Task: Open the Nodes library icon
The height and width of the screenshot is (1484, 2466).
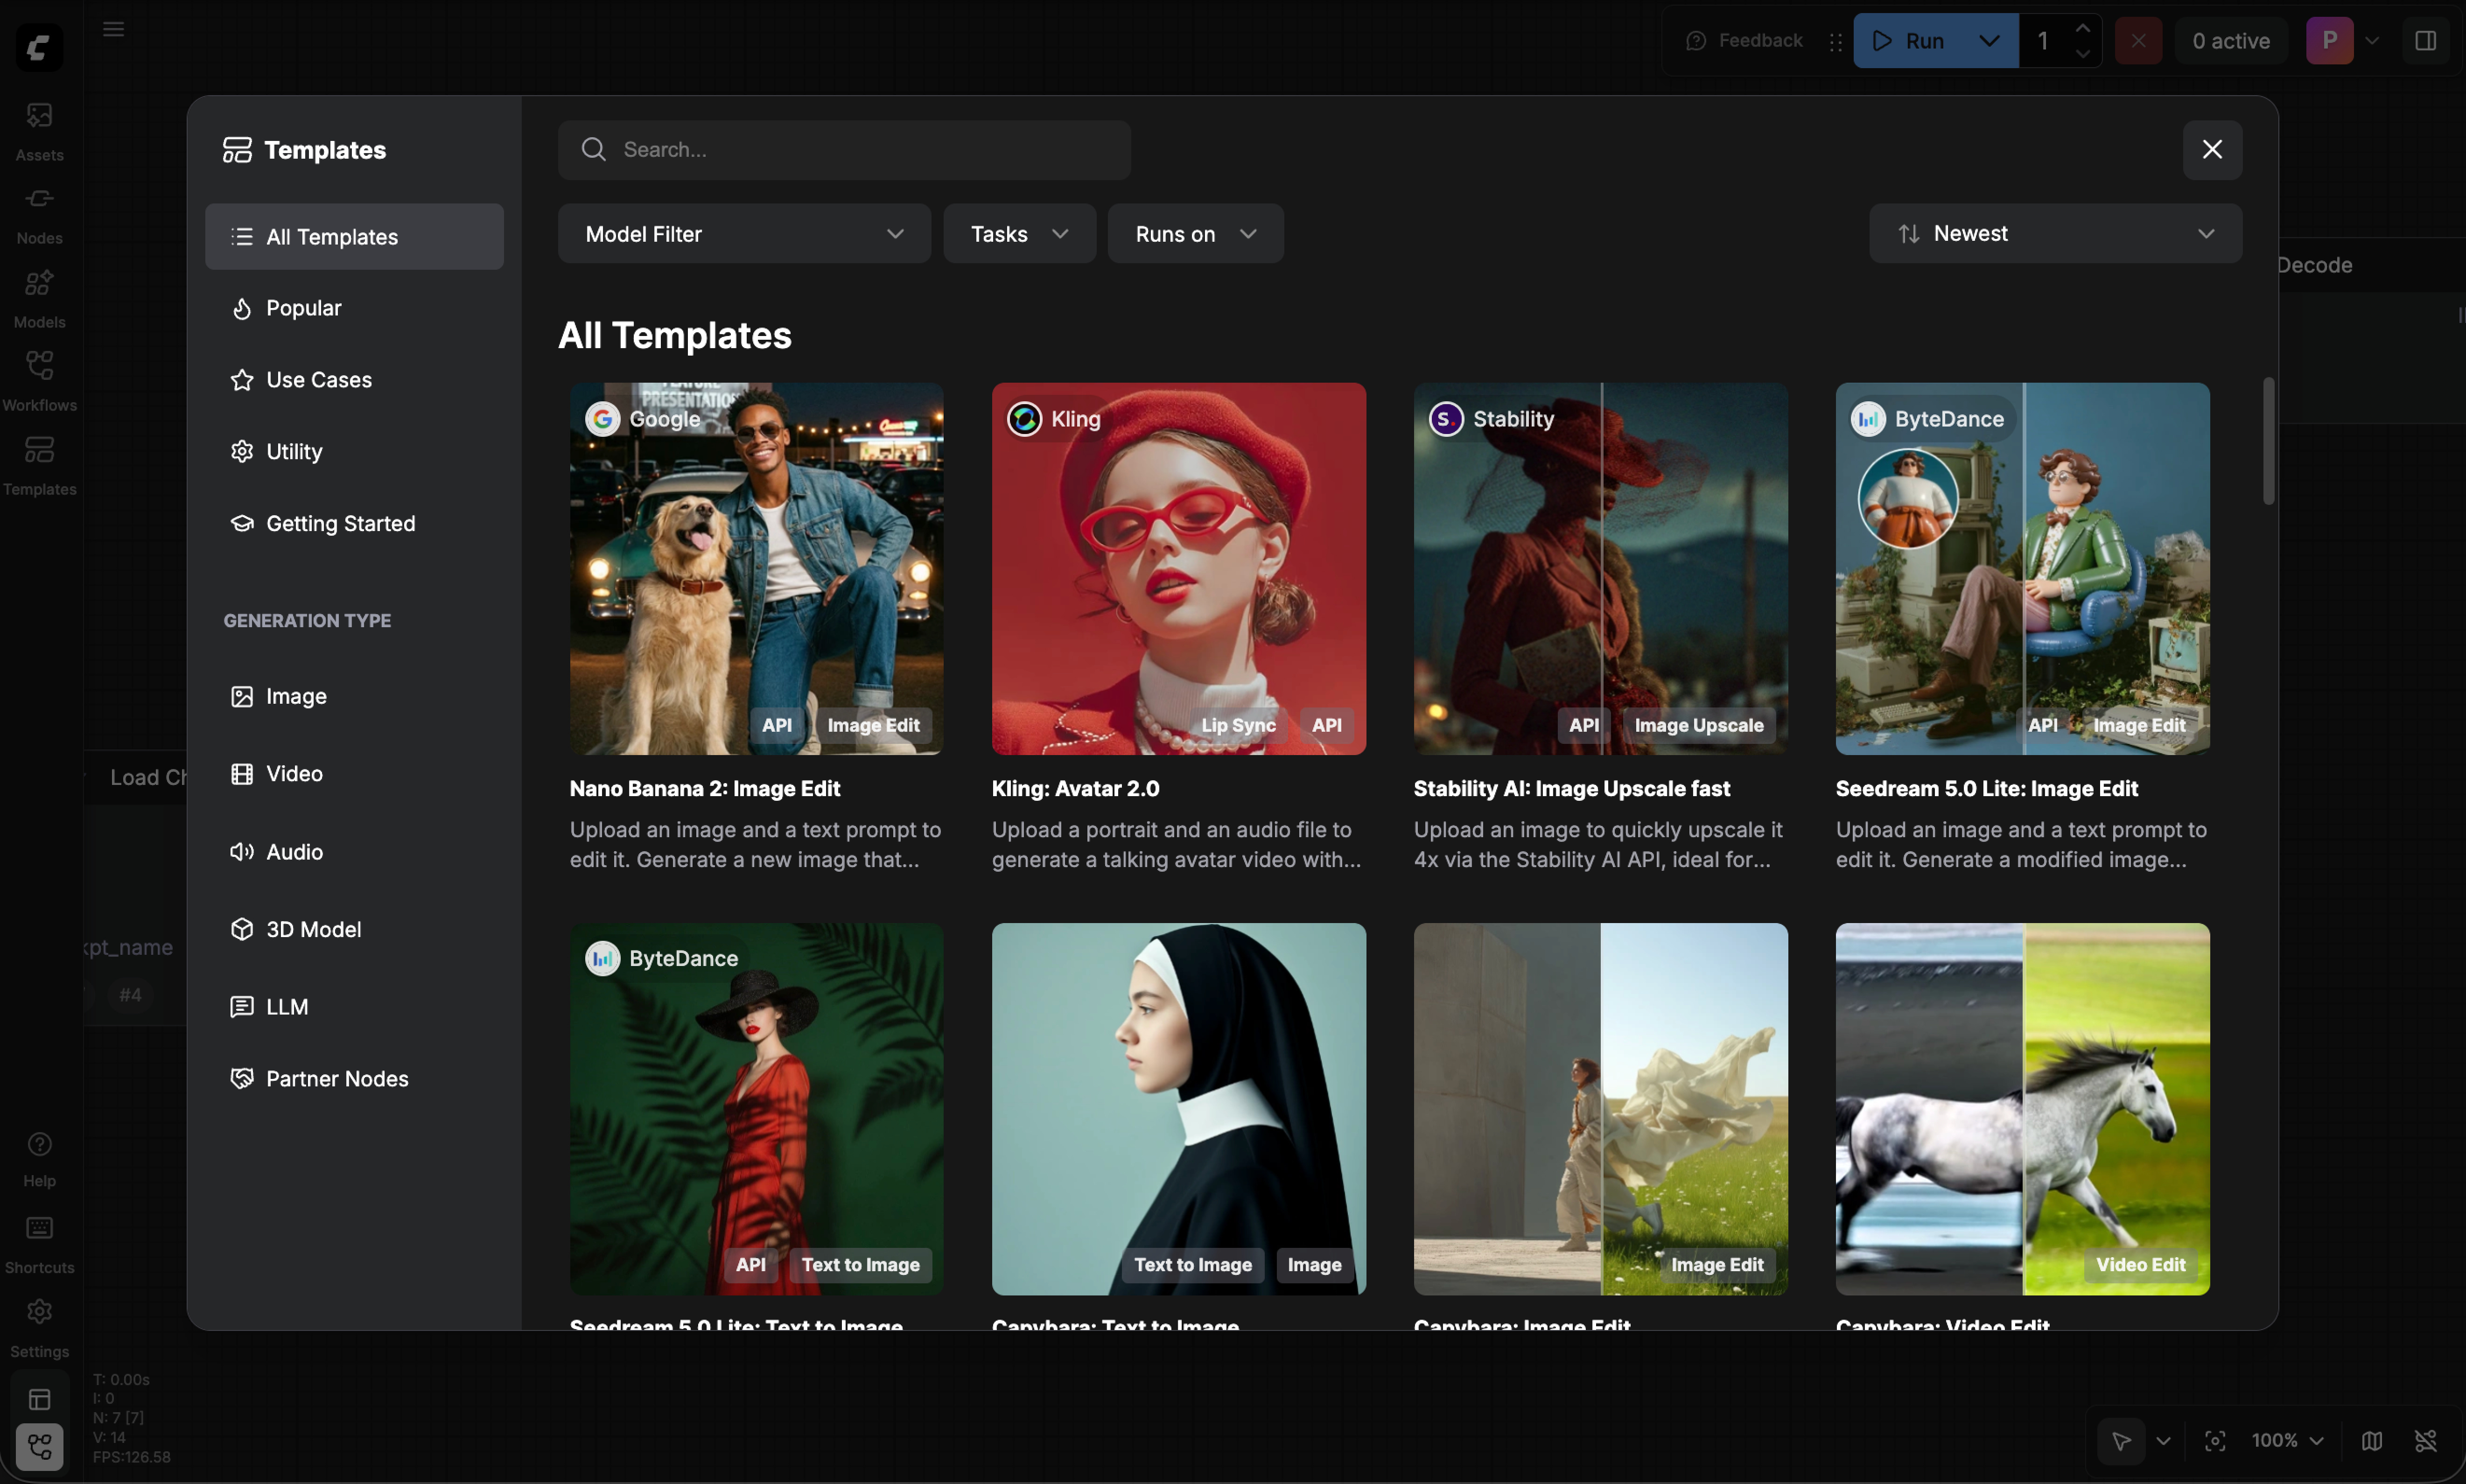Action: pos(39,212)
